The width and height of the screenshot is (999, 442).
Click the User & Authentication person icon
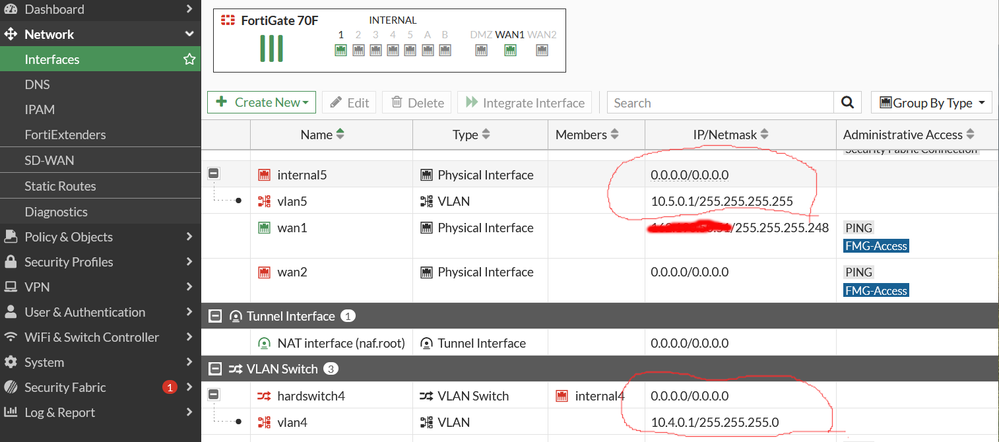[x=10, y=312]
